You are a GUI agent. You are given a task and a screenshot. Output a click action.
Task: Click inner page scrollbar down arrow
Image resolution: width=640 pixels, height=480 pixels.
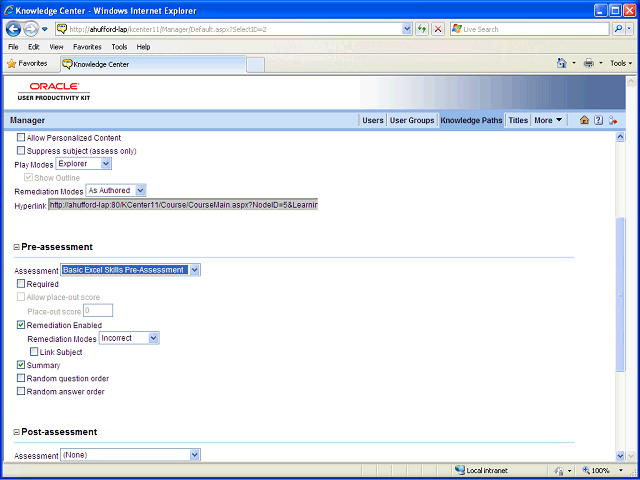point(620,456)
